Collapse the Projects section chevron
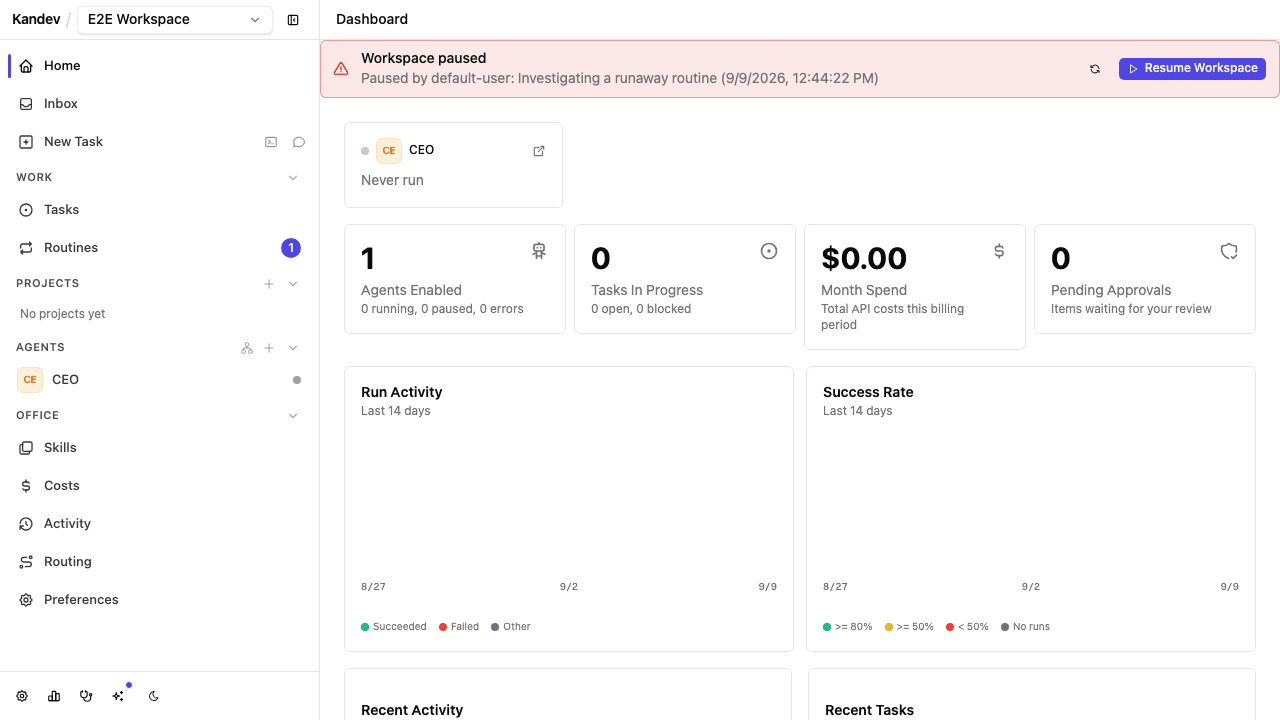The width and height of the screenshot is (1280, 720). (293, 284)
